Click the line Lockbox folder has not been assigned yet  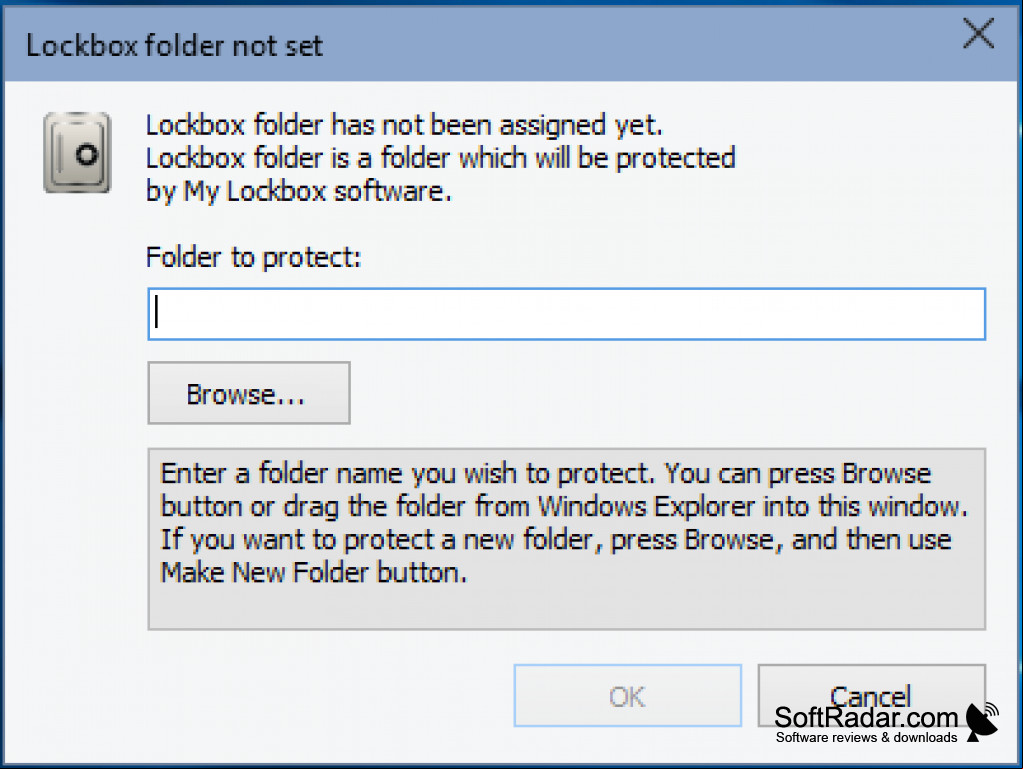(x=404, y=125)
